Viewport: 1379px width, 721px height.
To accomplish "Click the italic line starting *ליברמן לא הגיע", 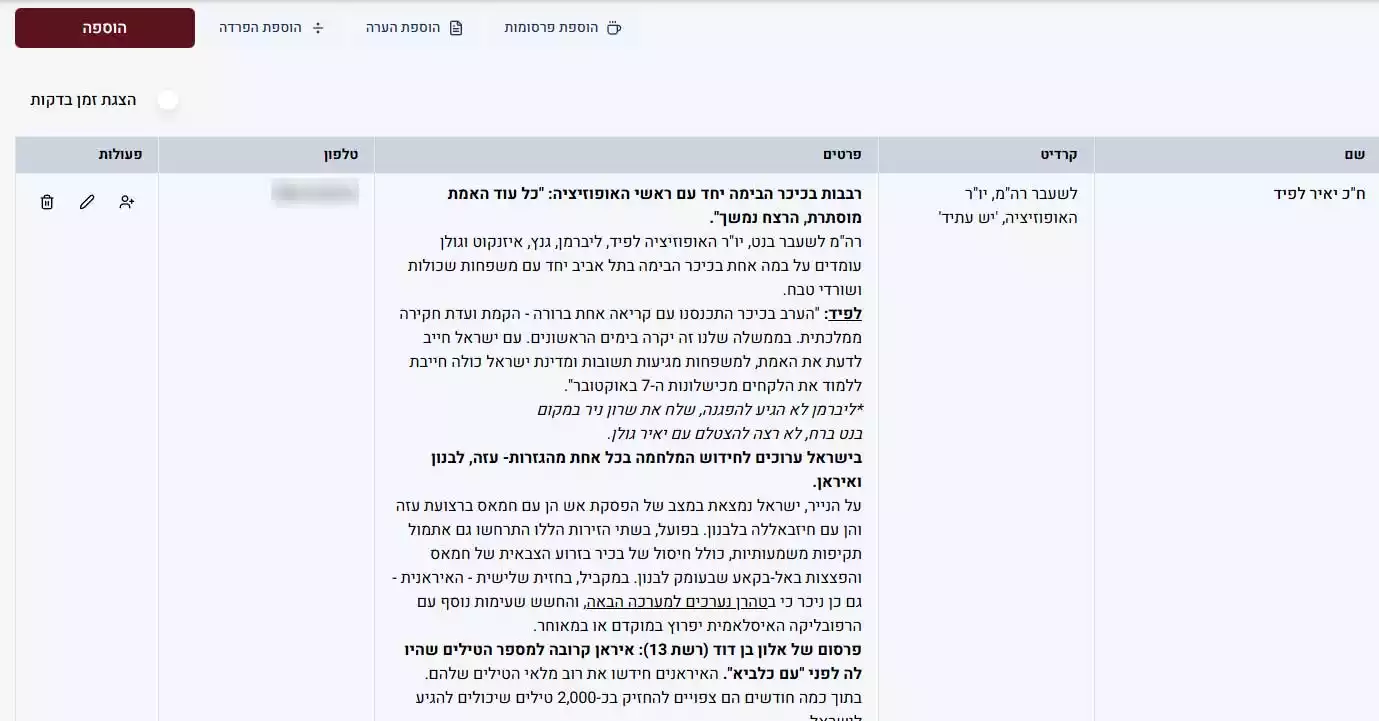I will (700, 410).
